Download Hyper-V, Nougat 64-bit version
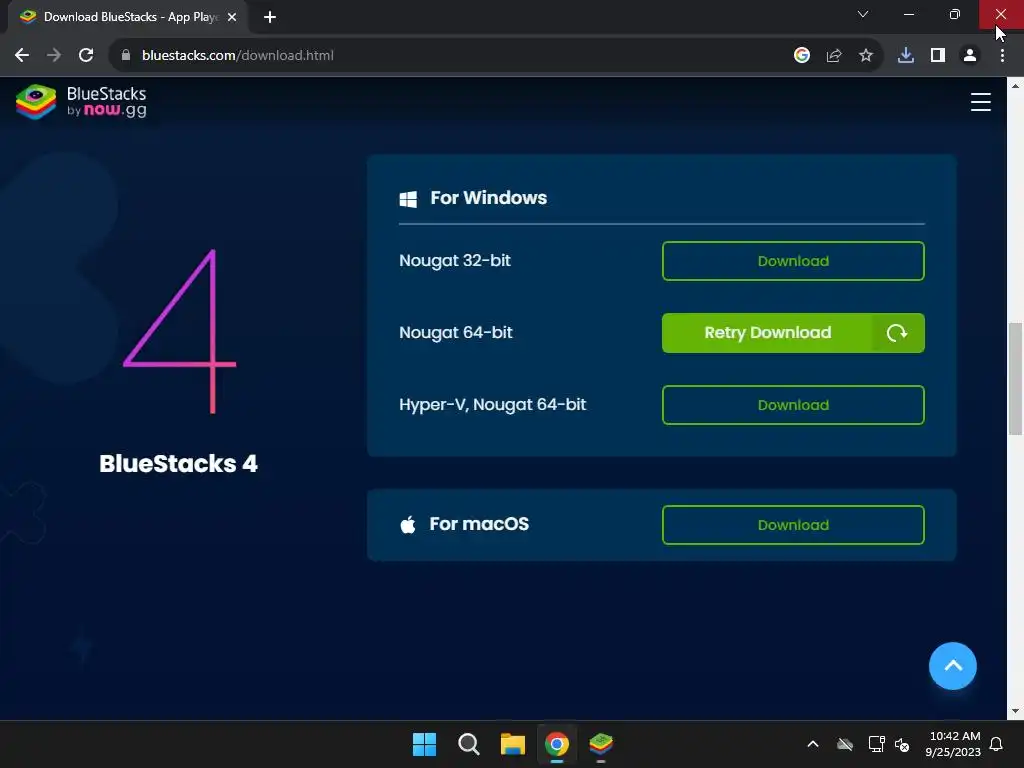Viewport: 1024px width, 768px height. [x=793, y=405]
